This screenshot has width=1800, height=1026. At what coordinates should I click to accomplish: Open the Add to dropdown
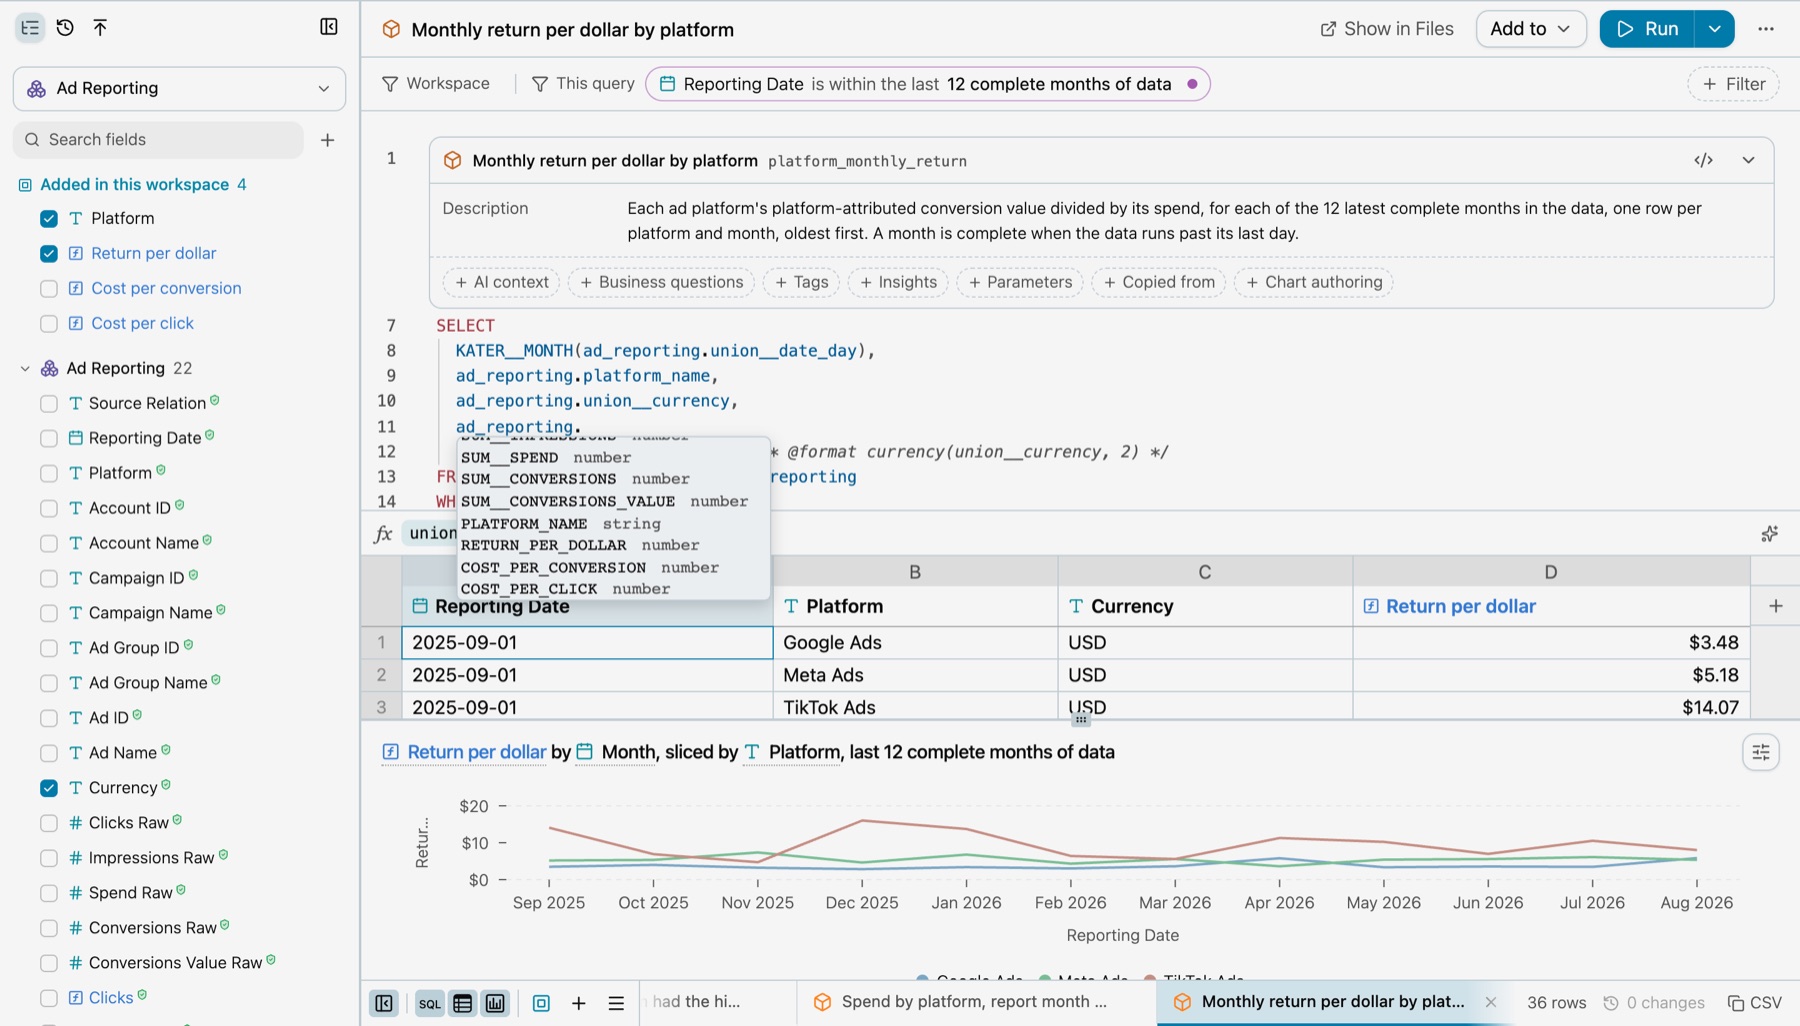[x=1530, y=29]
